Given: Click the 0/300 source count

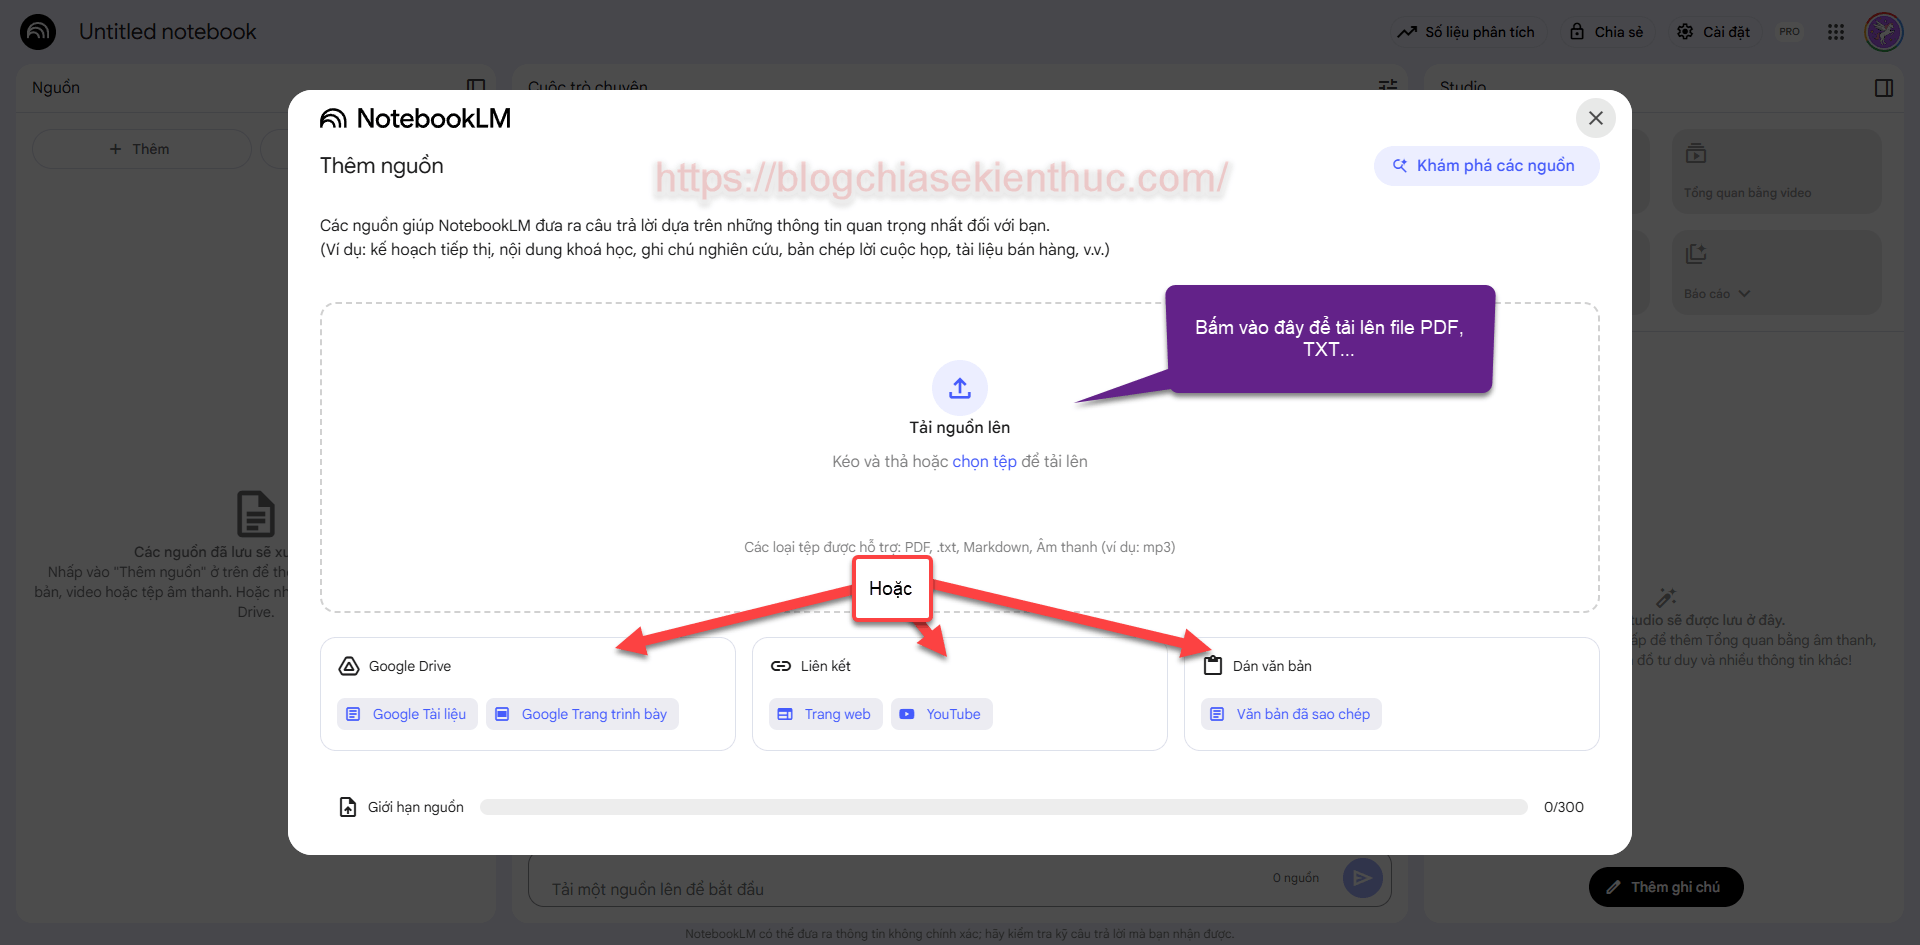Looking at the screenshot, I should [x=1564, y=807].
